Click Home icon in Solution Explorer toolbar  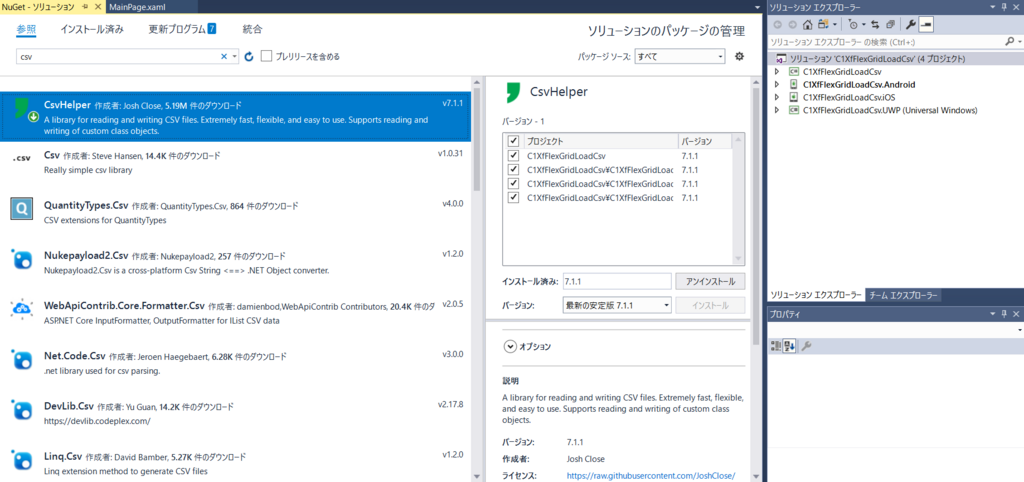click(x=807, y=24)
